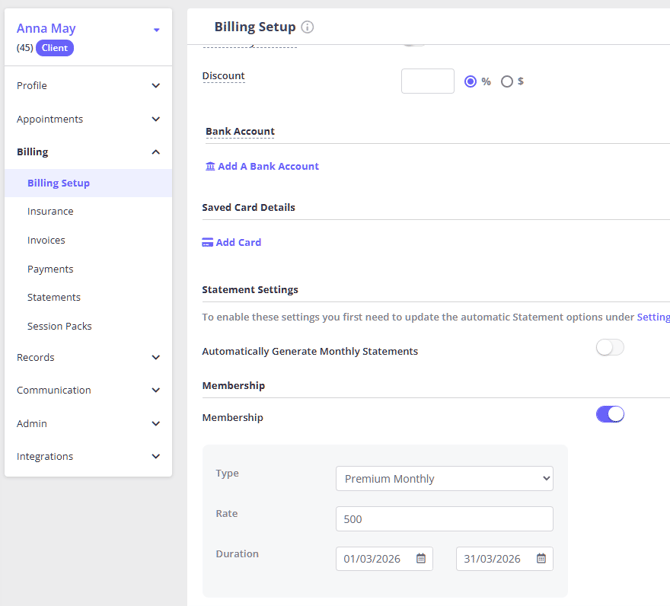Click the credit card icon beside Add Card
Screen dimensions: 670x606
pyautogui.click(x=208, y=243)
